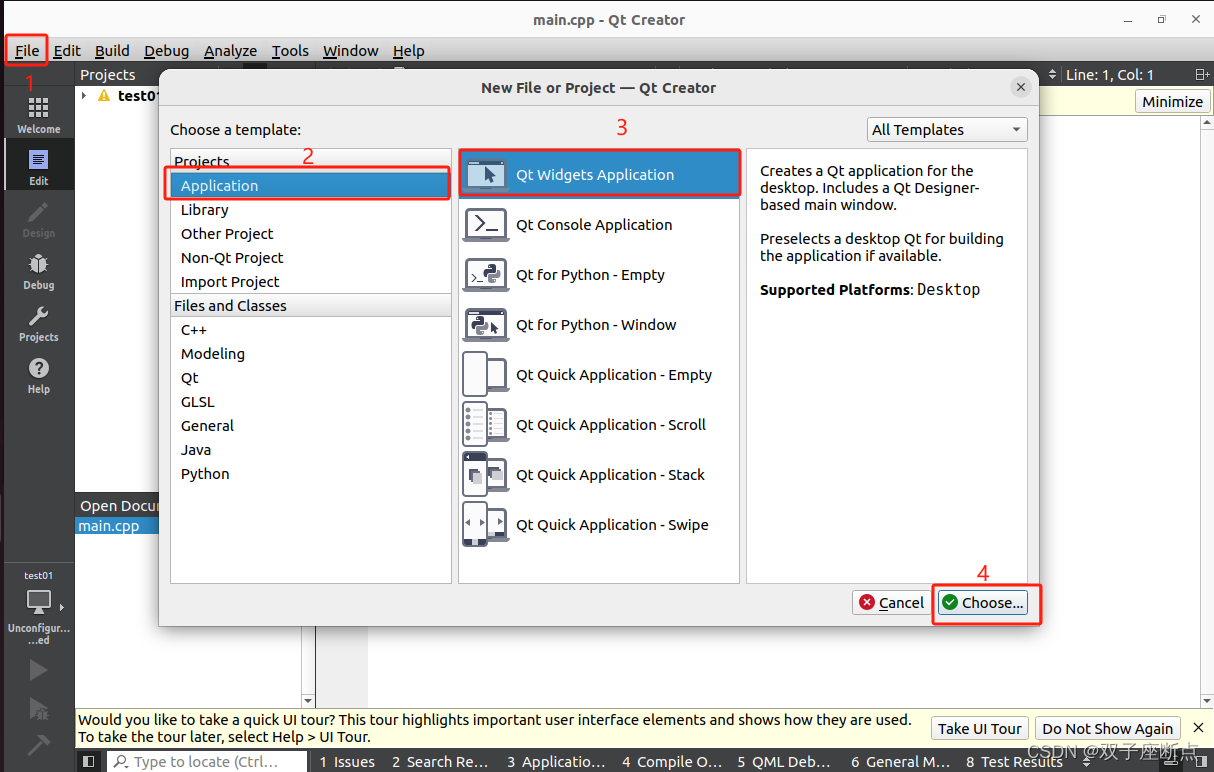Image resolution: width=1214 pixels, height=772 pixels.
Task: Click the Minimize button in editor
Action: pyautogui.click(x=1172, y=101)
